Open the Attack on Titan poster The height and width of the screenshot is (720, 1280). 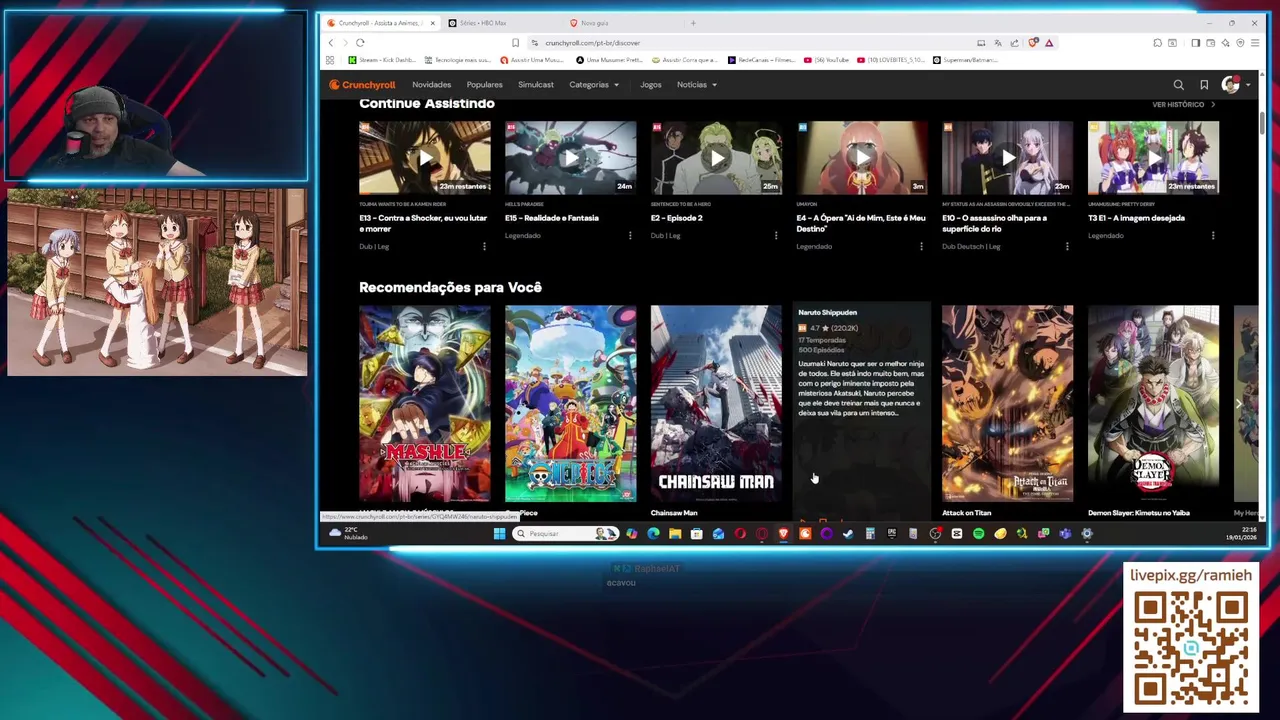1007,403
